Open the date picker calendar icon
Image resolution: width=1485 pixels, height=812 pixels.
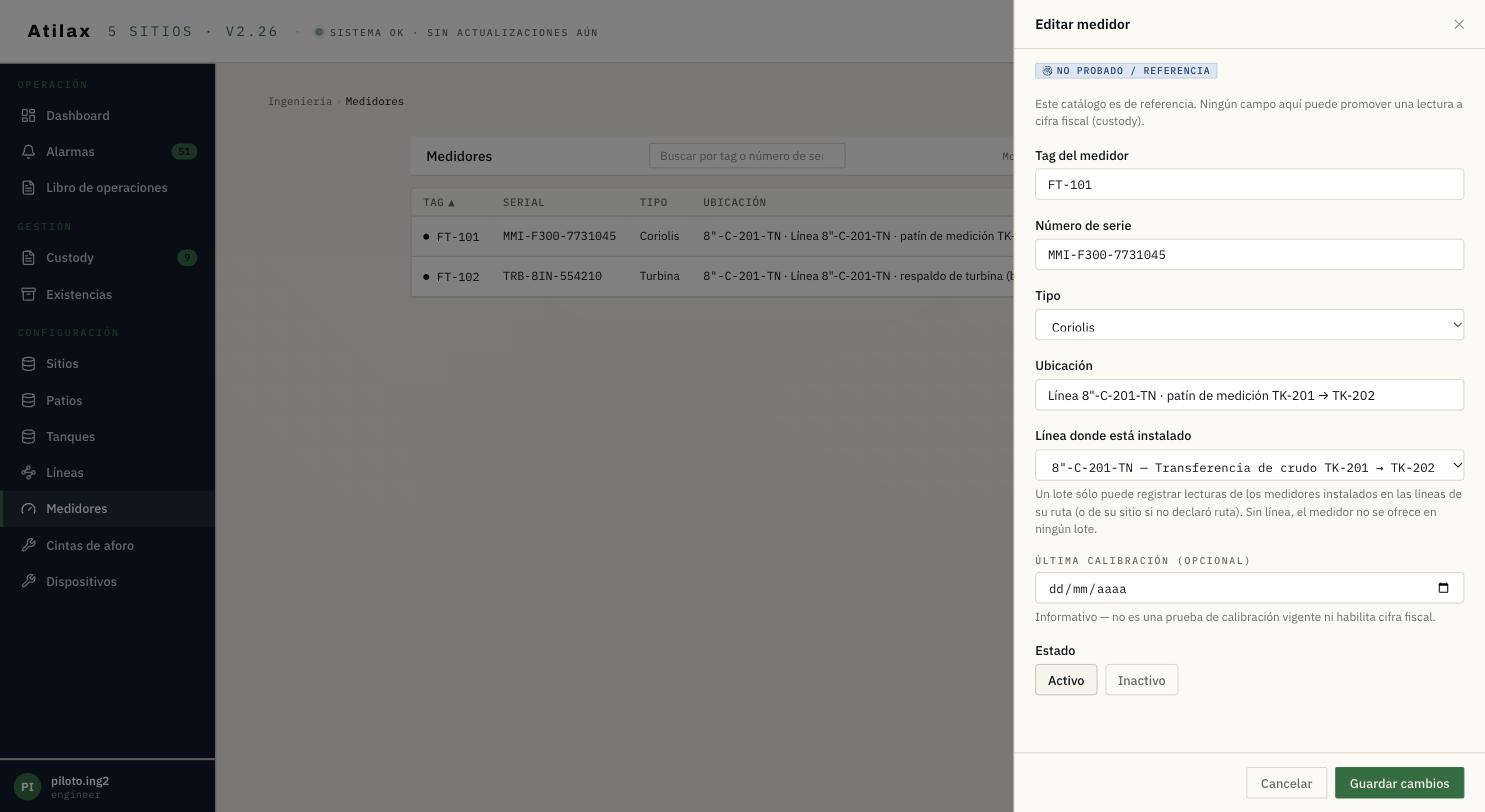tap(1443, 588)
